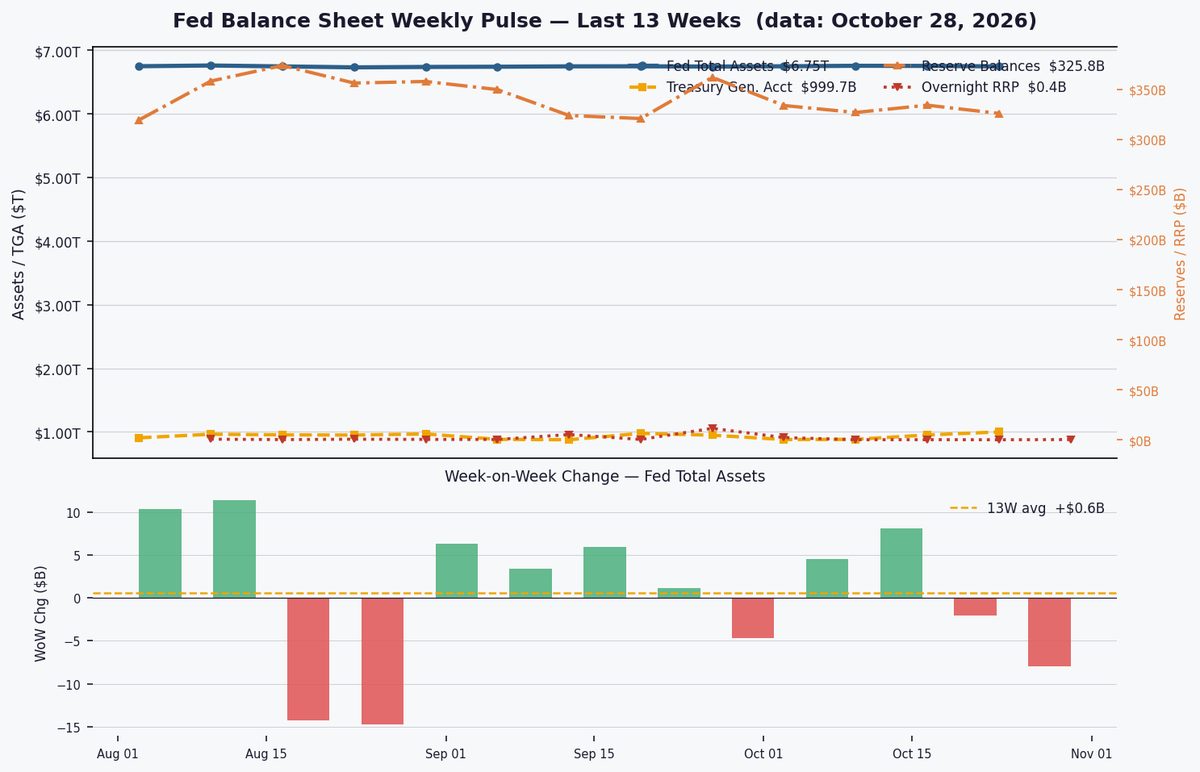Select the 'Fed Total Assets $6.75T' legend entry
This screenshot has width=1200, height=772.
coord(729,66)
